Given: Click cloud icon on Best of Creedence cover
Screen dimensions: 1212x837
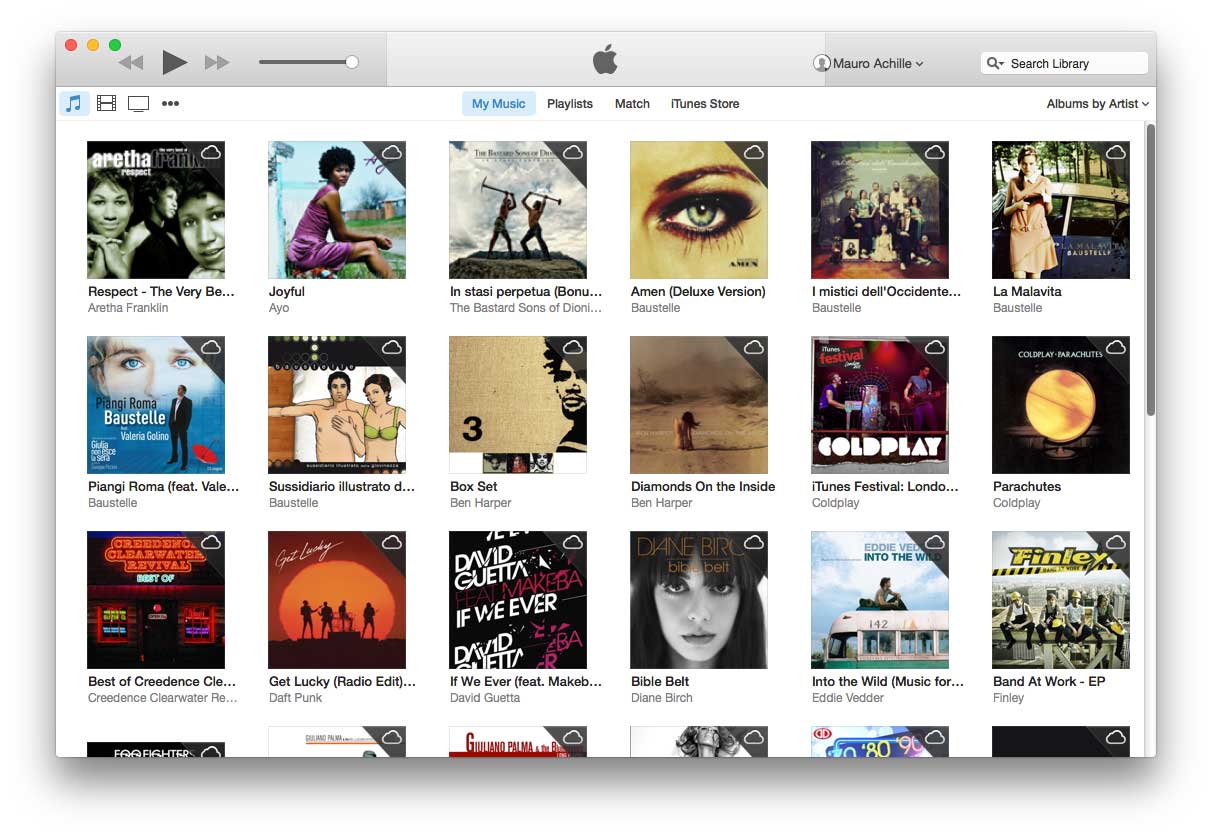Looking at the screenshot, I should [211, 543].
